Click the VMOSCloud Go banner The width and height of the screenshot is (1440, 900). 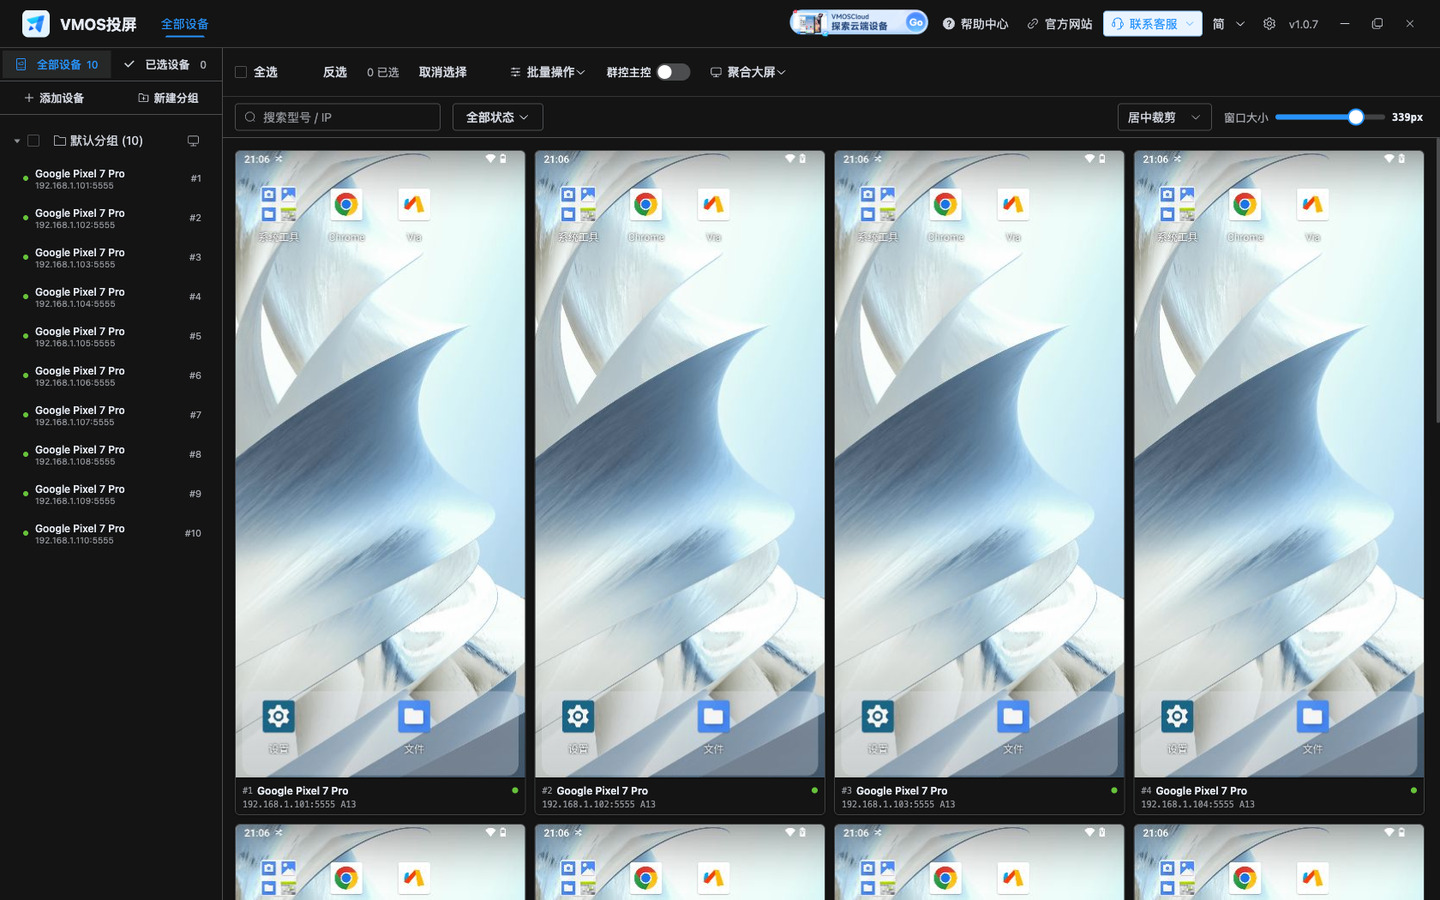[x=859, y=22]
